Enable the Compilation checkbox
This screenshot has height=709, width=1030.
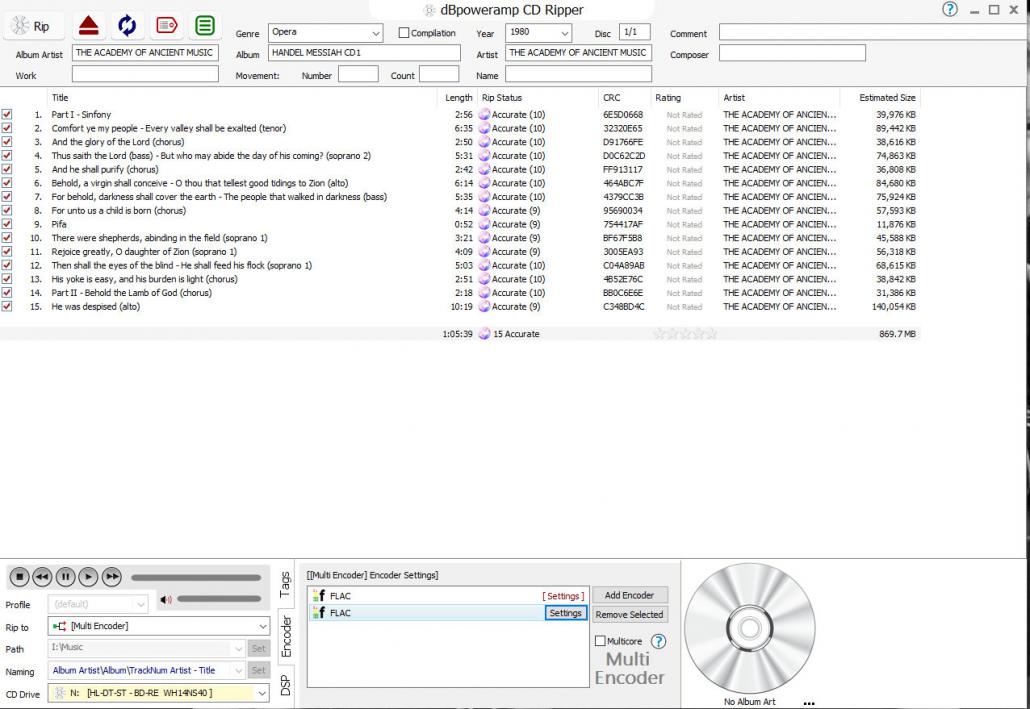point(404,33)
